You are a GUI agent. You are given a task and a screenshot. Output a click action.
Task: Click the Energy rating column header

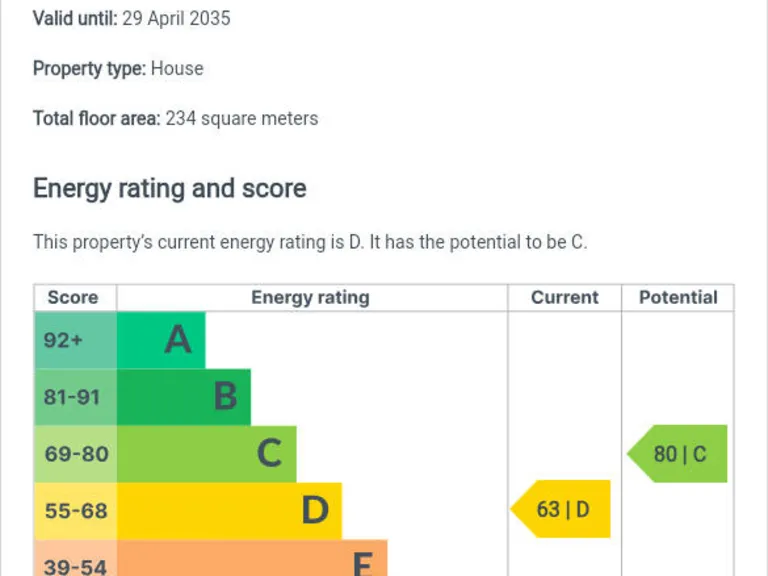tap(311, 297)
